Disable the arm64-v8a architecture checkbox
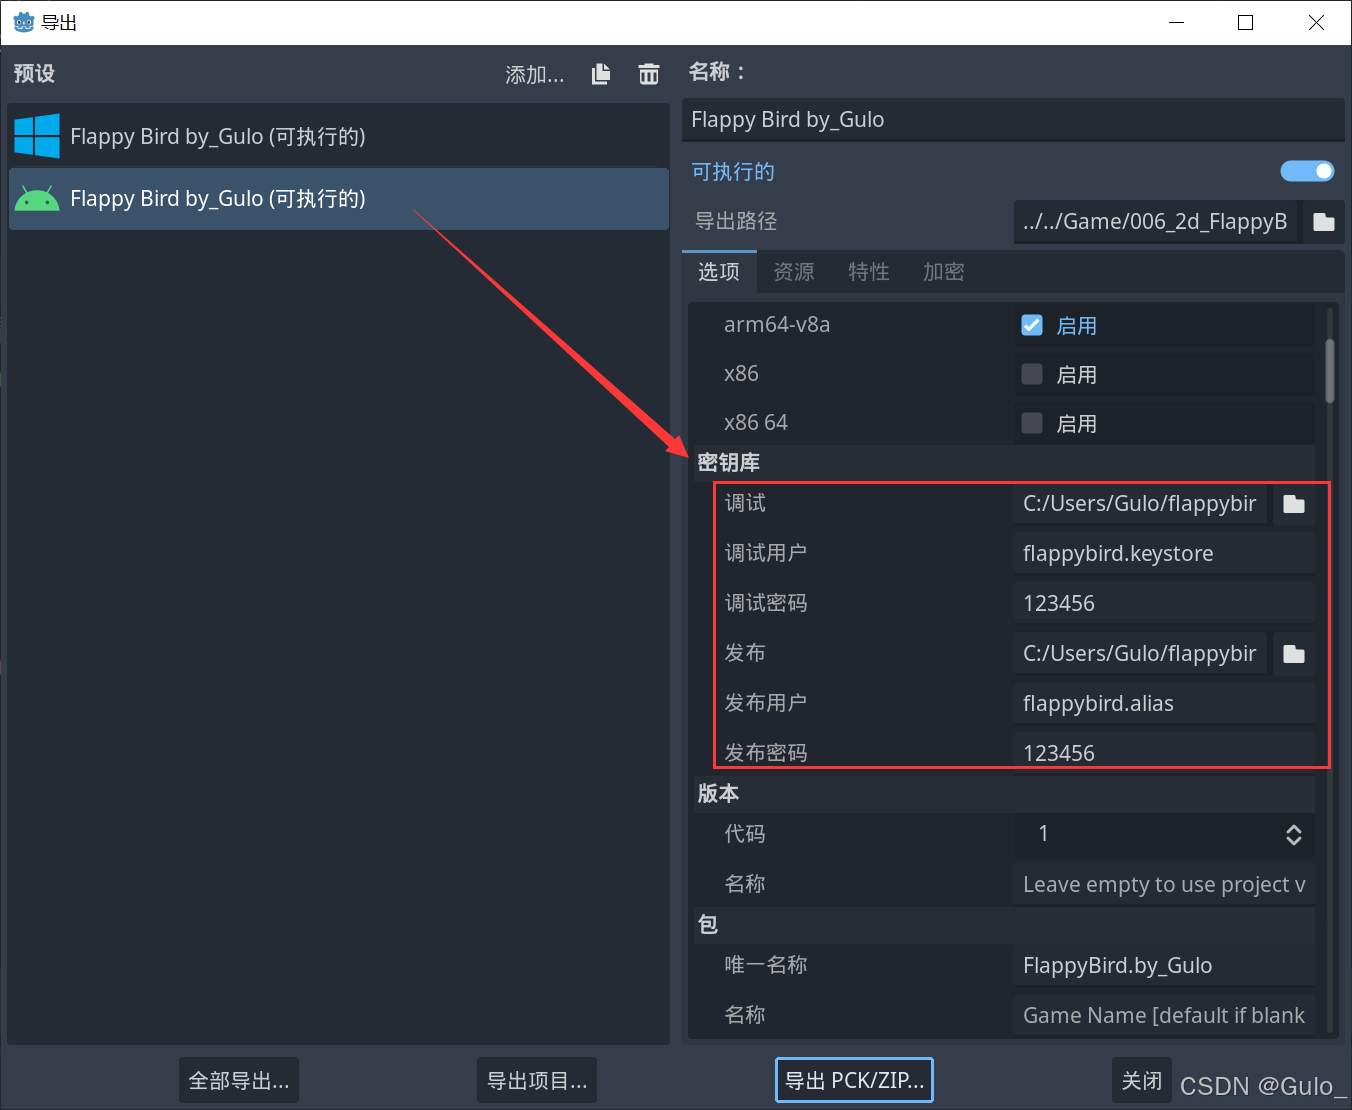1352x1110 pixels. (1031, 324)
